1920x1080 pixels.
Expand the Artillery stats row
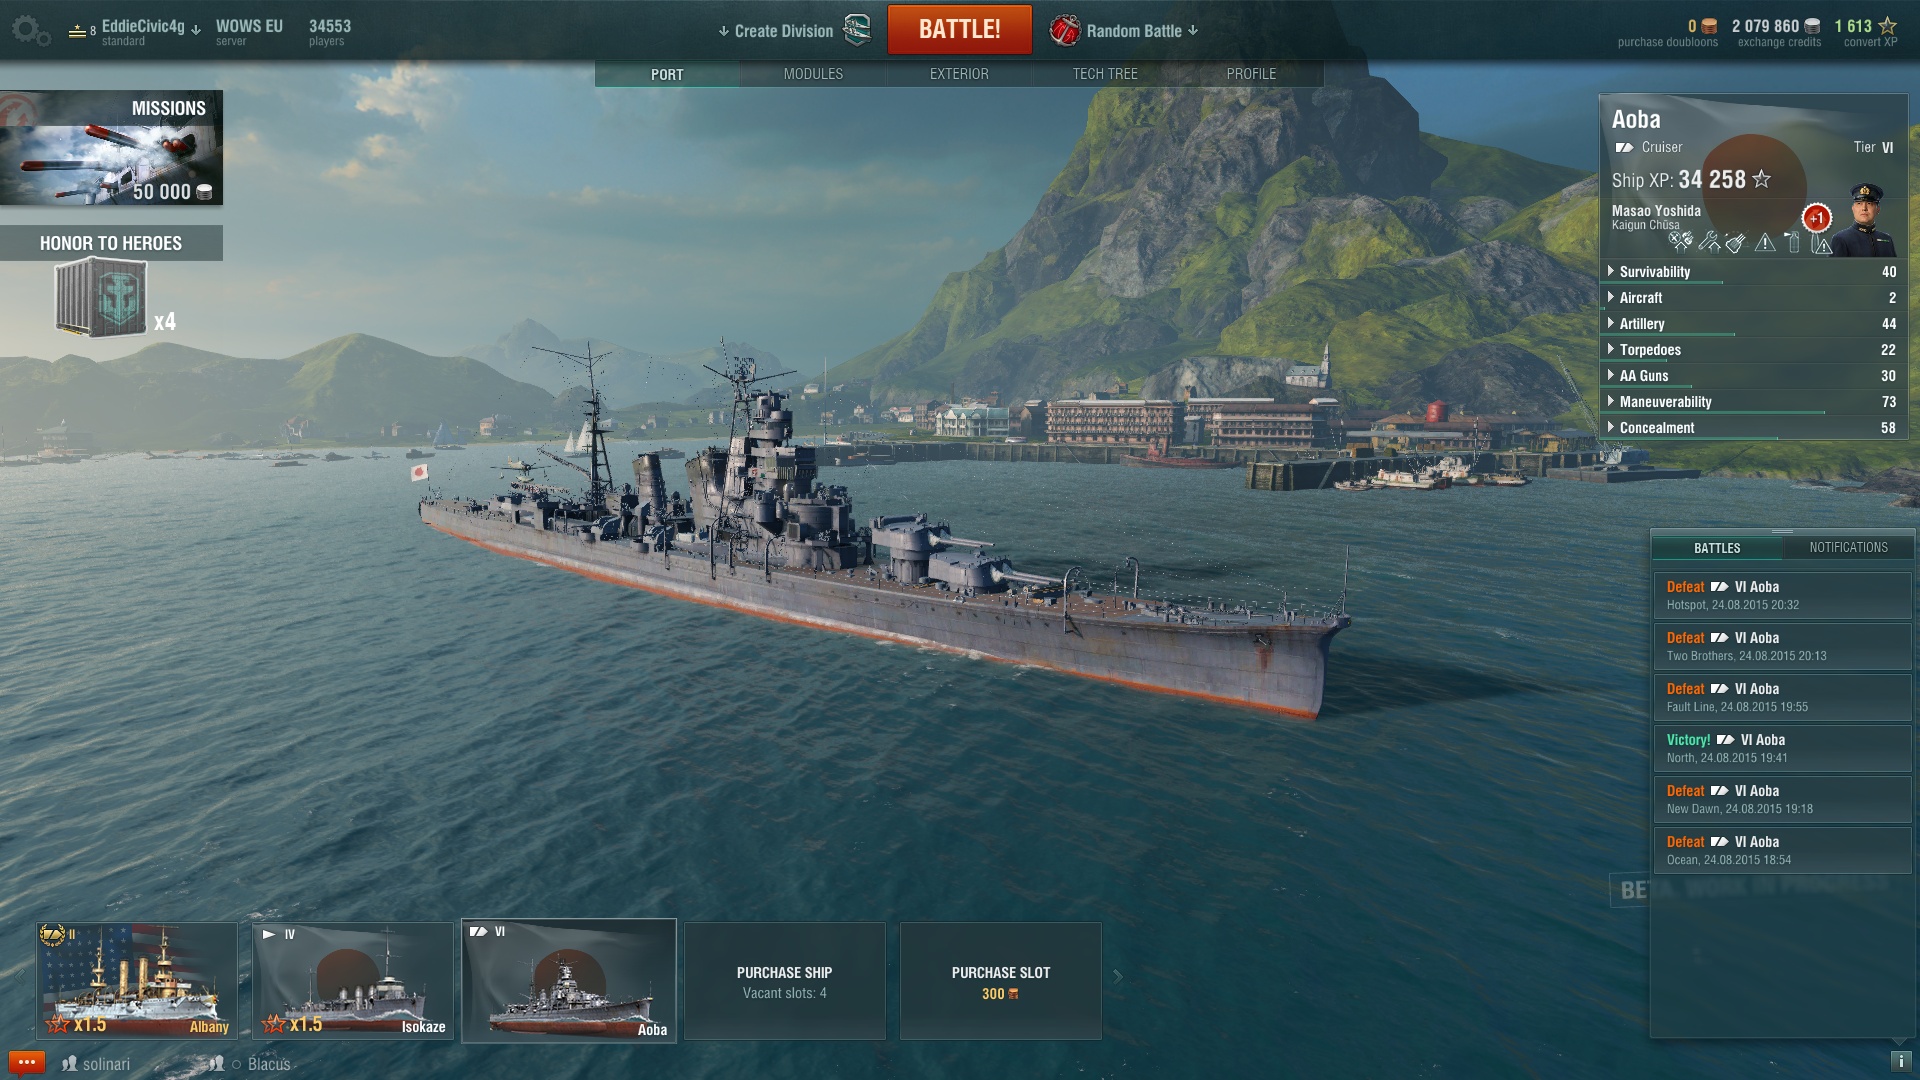(x=1753, y=324)
